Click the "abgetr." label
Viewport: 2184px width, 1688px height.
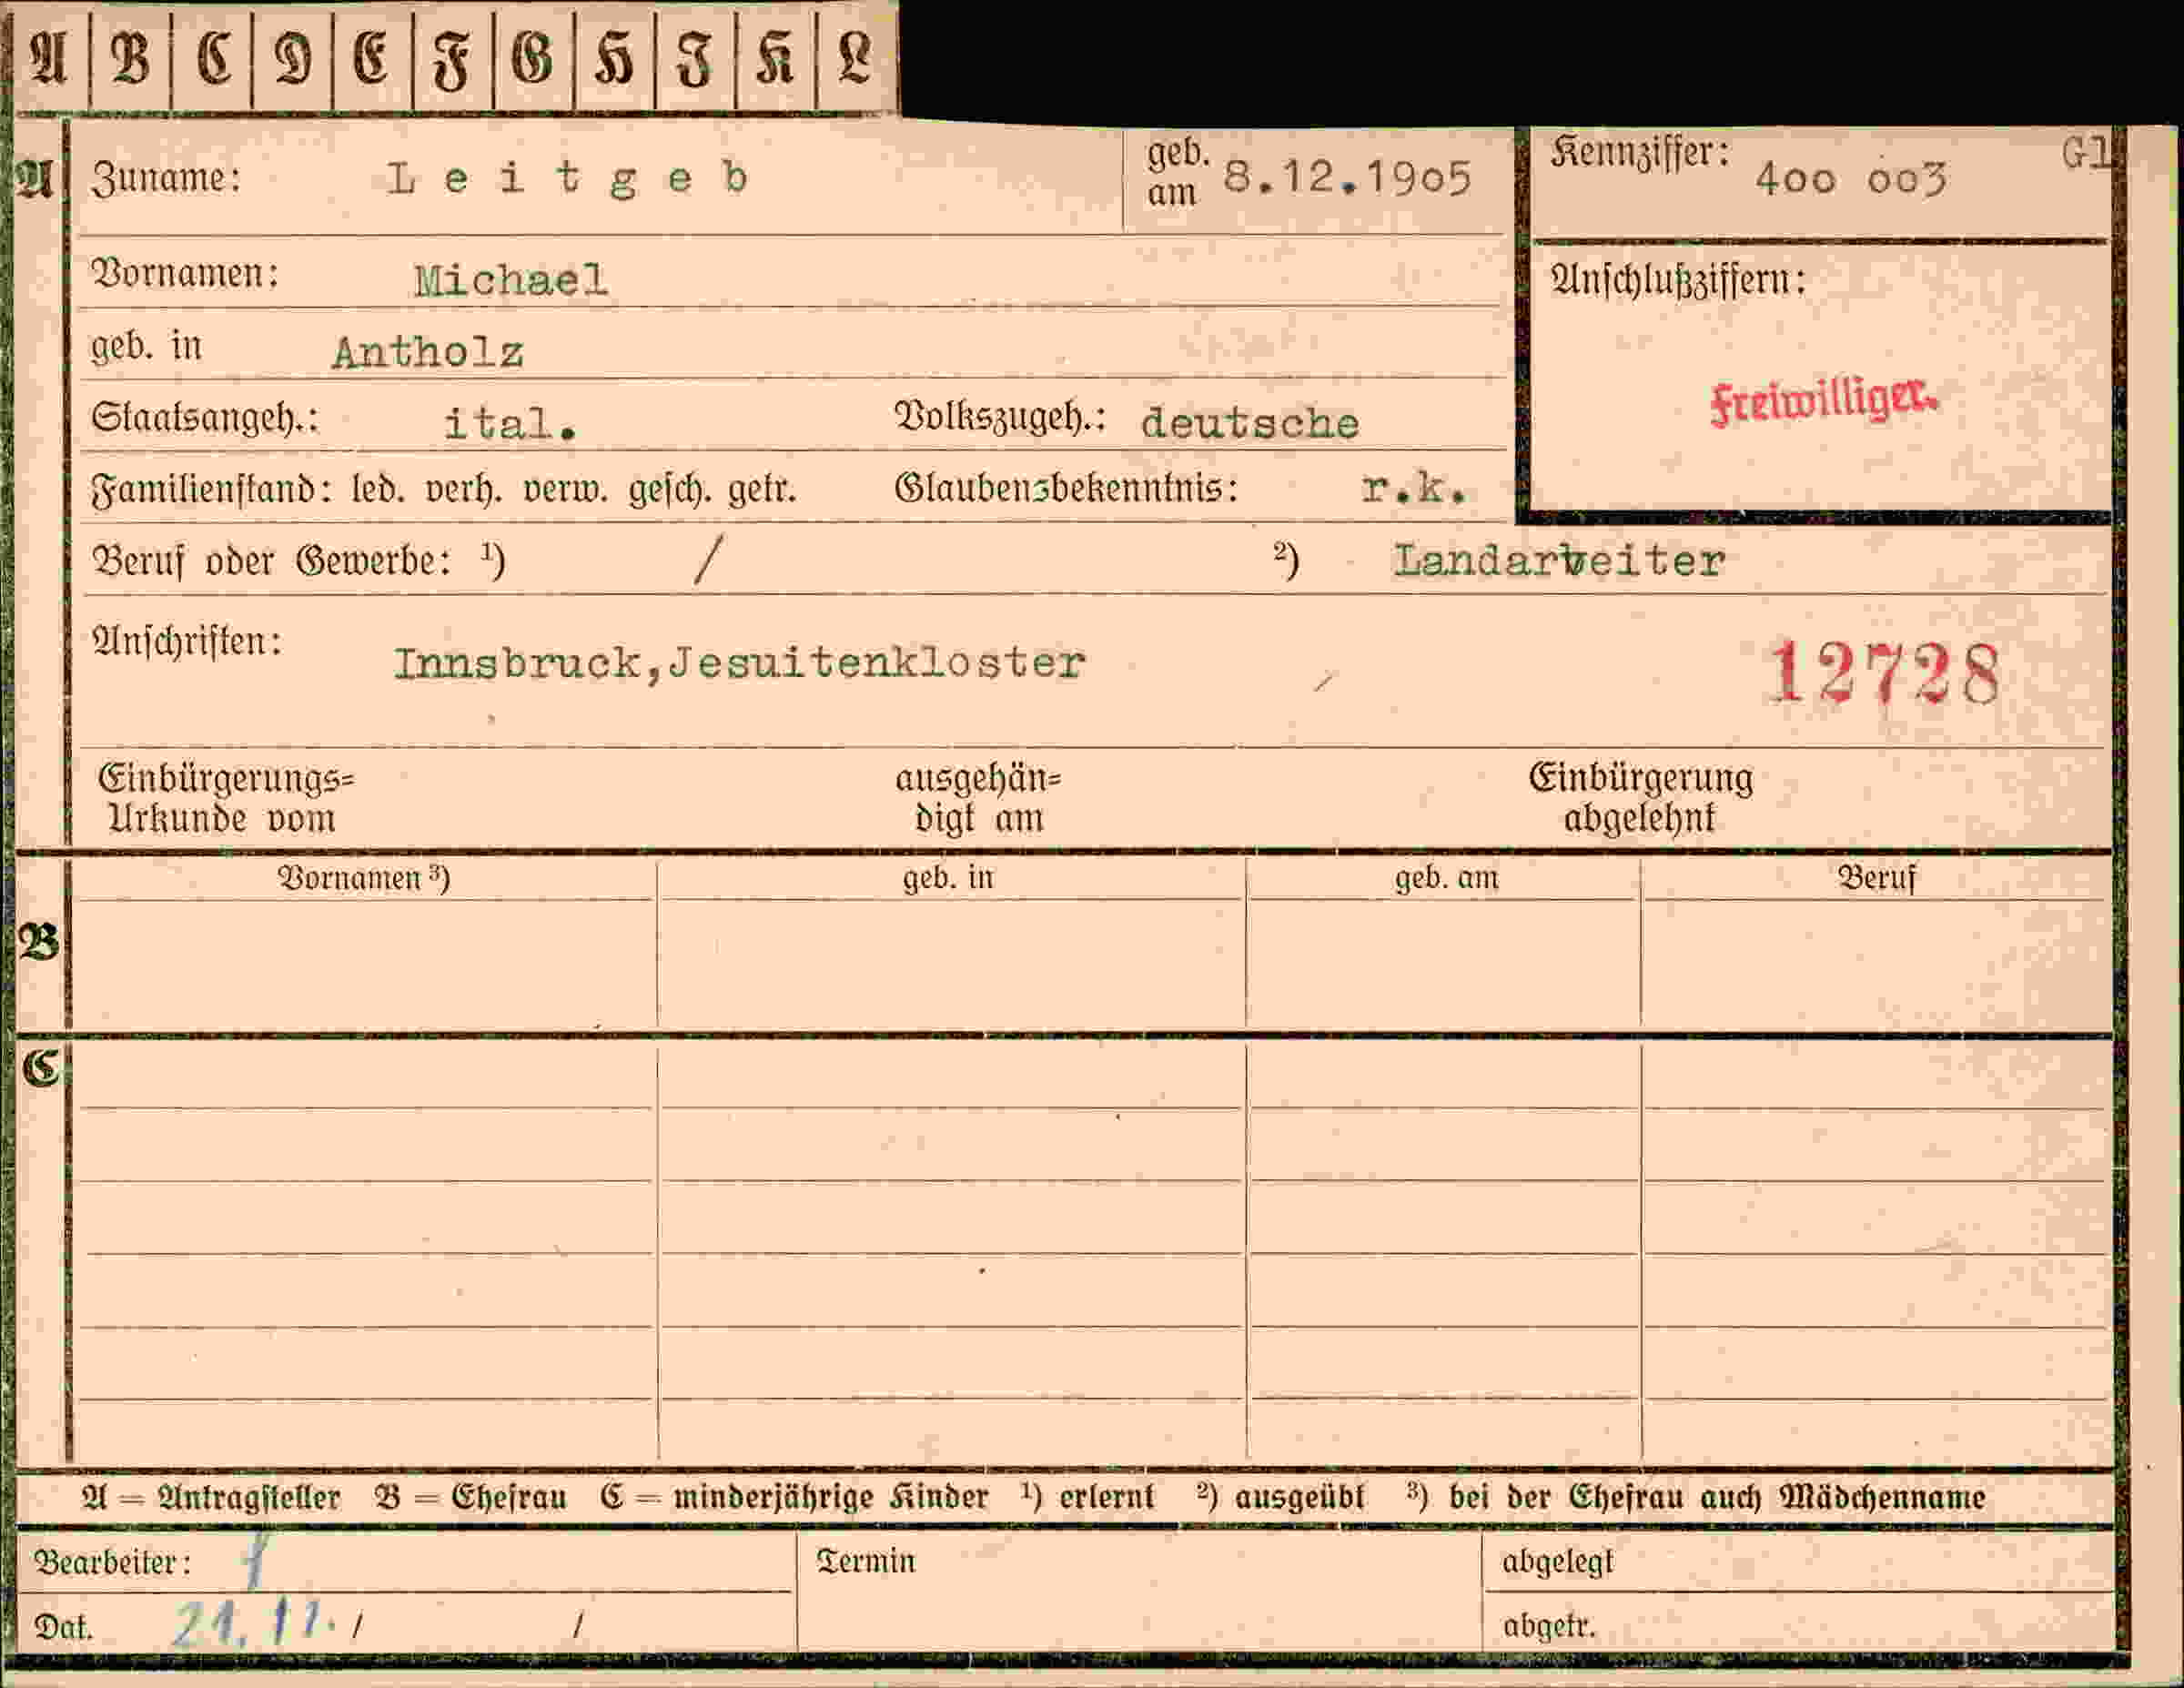(x=1548, y=1627)
